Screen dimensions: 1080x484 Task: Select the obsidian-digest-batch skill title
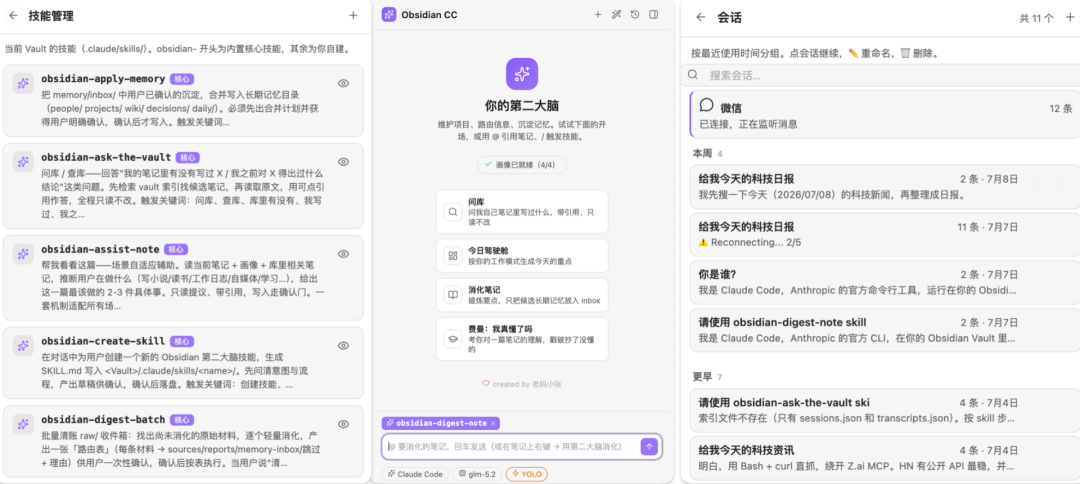[x=103, y=419]
